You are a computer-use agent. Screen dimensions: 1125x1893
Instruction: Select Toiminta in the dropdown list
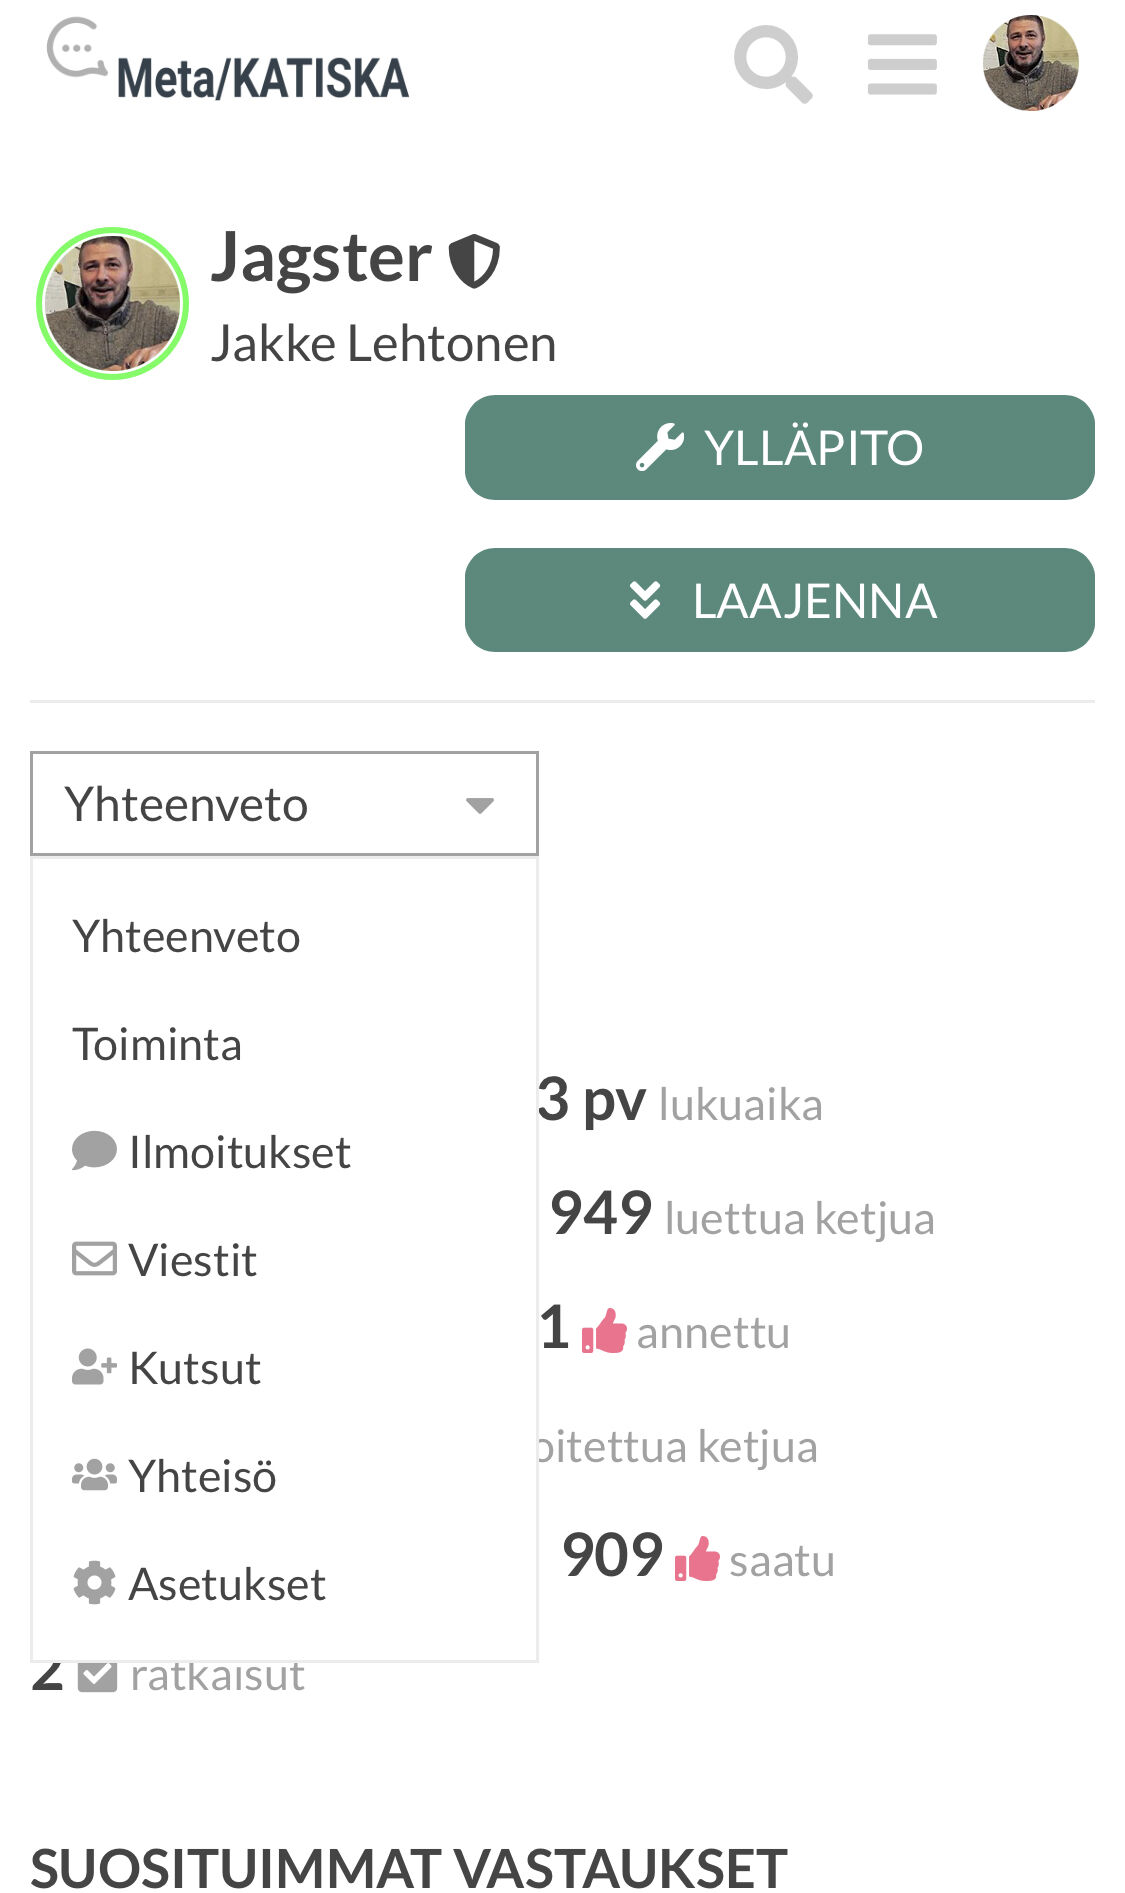click(158, 1045)
